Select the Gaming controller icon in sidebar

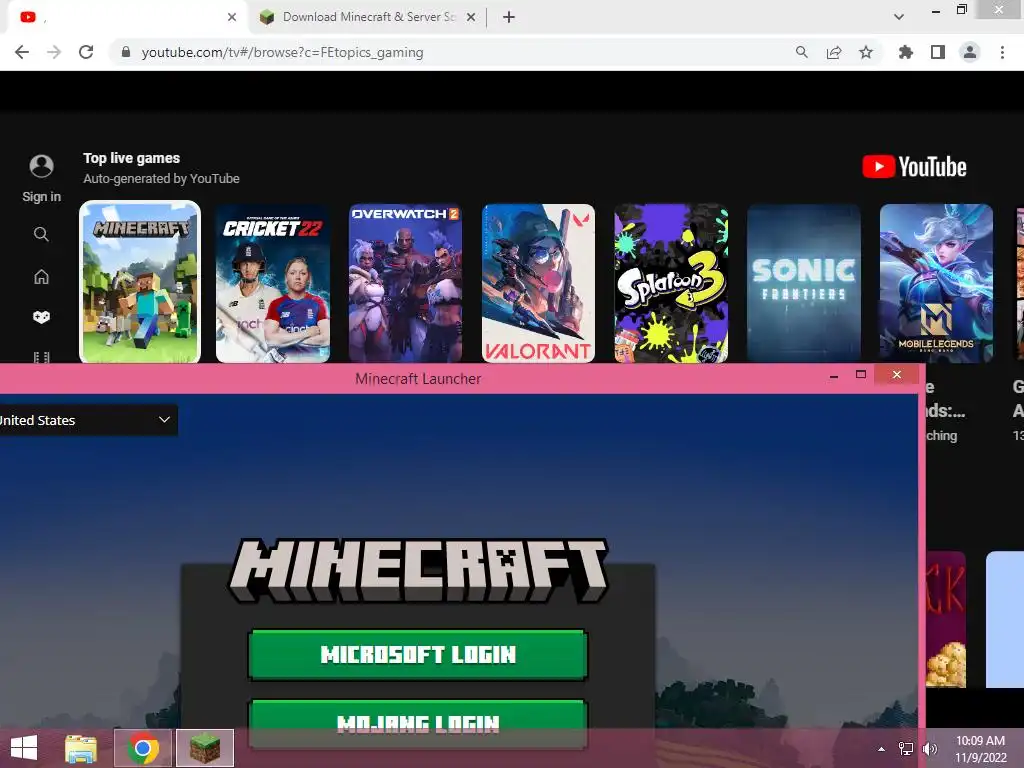tap(41, 317)
